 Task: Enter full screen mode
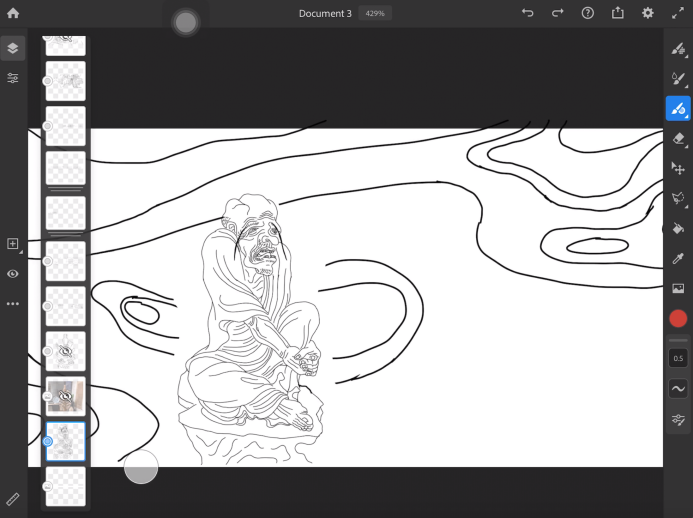click(x=678, y=13)
